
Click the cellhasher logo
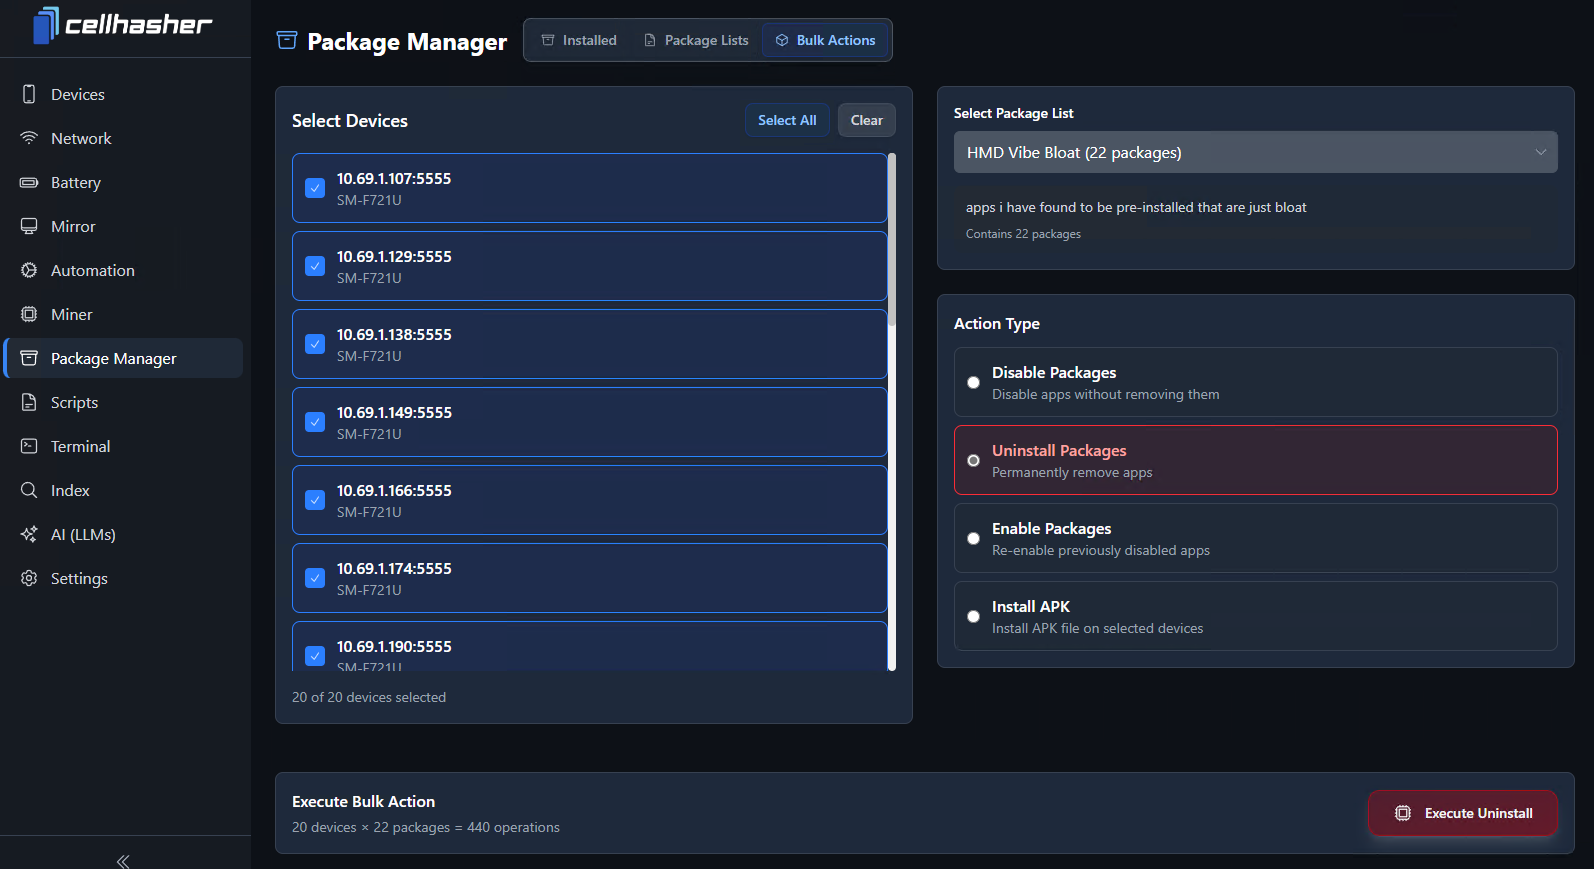click(x=122, y=25)
